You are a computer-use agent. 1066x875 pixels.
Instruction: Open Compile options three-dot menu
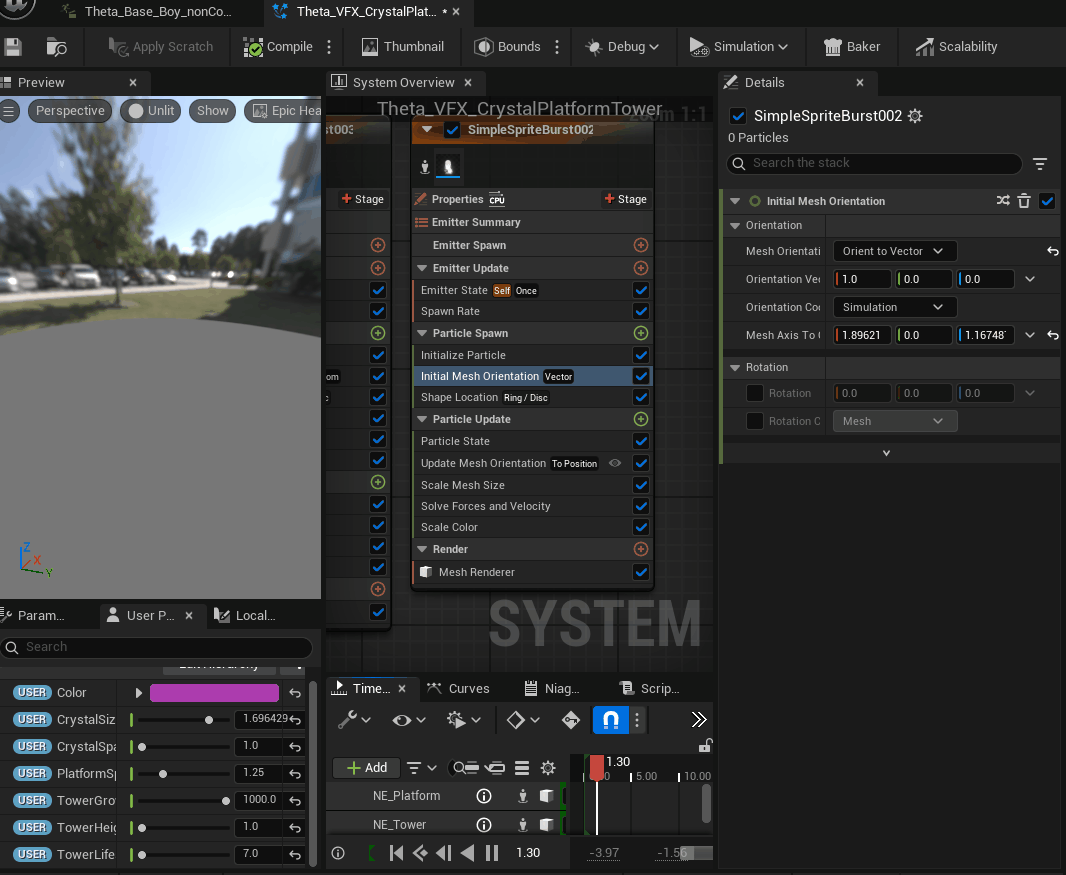coord(329,47)
